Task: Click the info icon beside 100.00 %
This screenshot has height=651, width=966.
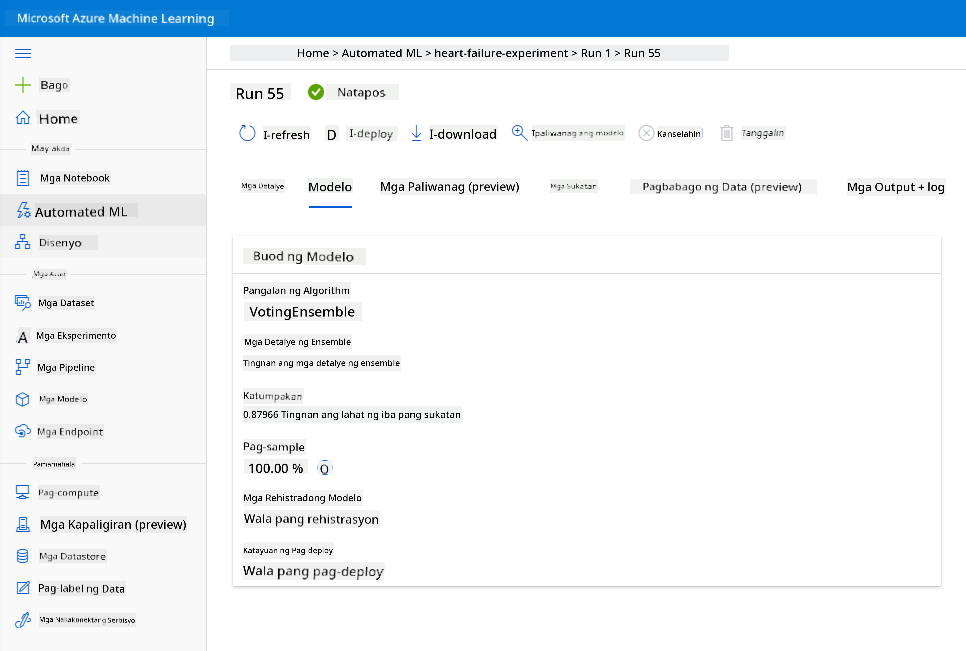Action: [x=325, y=469]
